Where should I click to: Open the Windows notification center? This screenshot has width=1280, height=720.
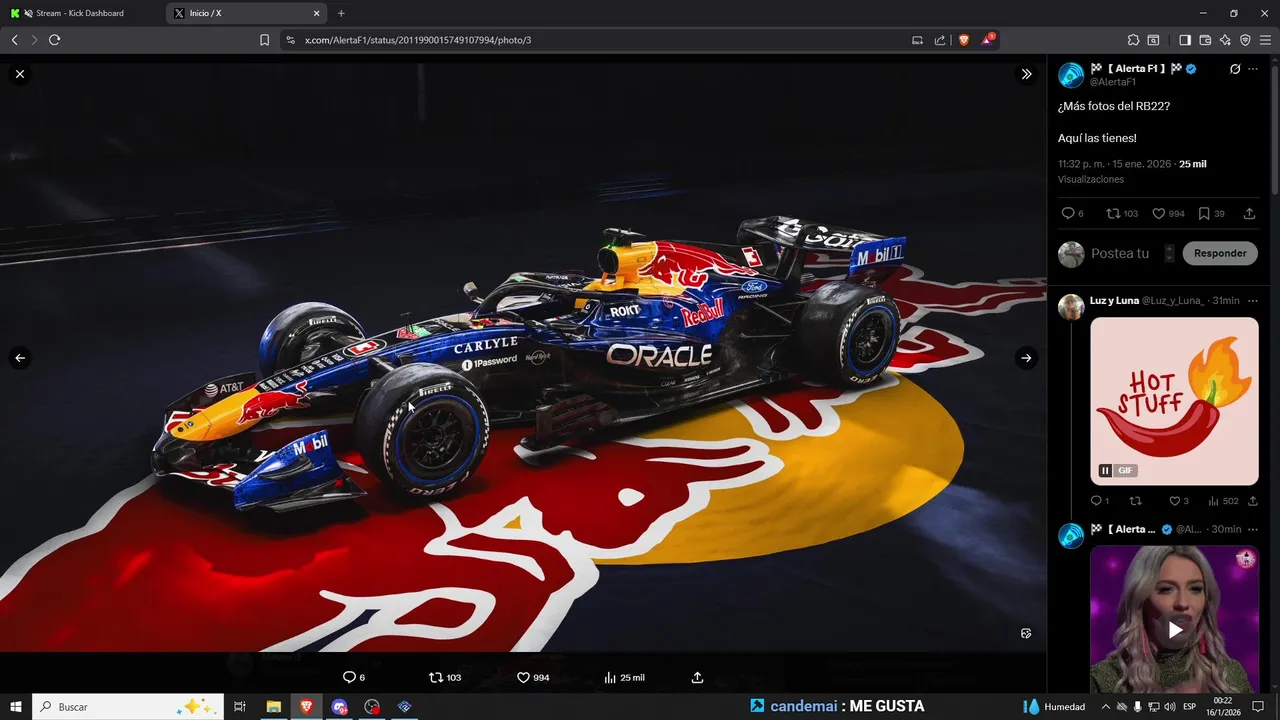click(x=1258, y=706)
